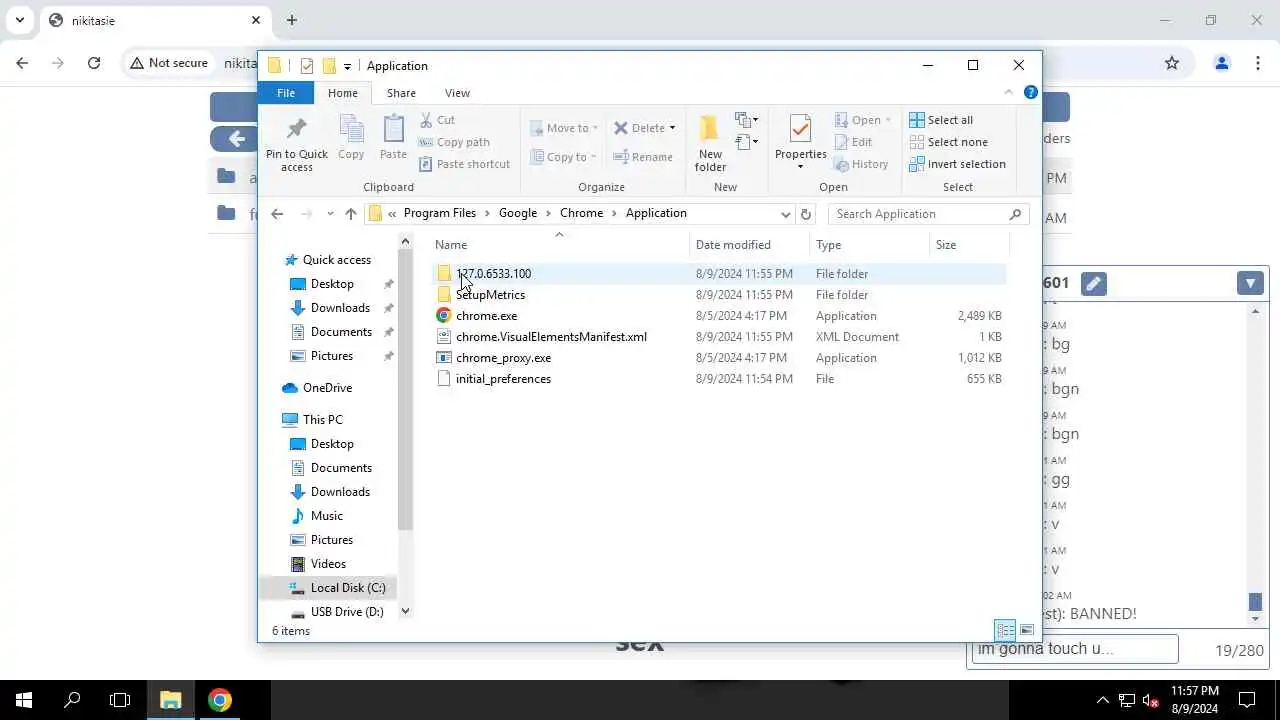Switch to details view button
The height and width of the screenshot is (720, 1280).
pos(1005,630)
